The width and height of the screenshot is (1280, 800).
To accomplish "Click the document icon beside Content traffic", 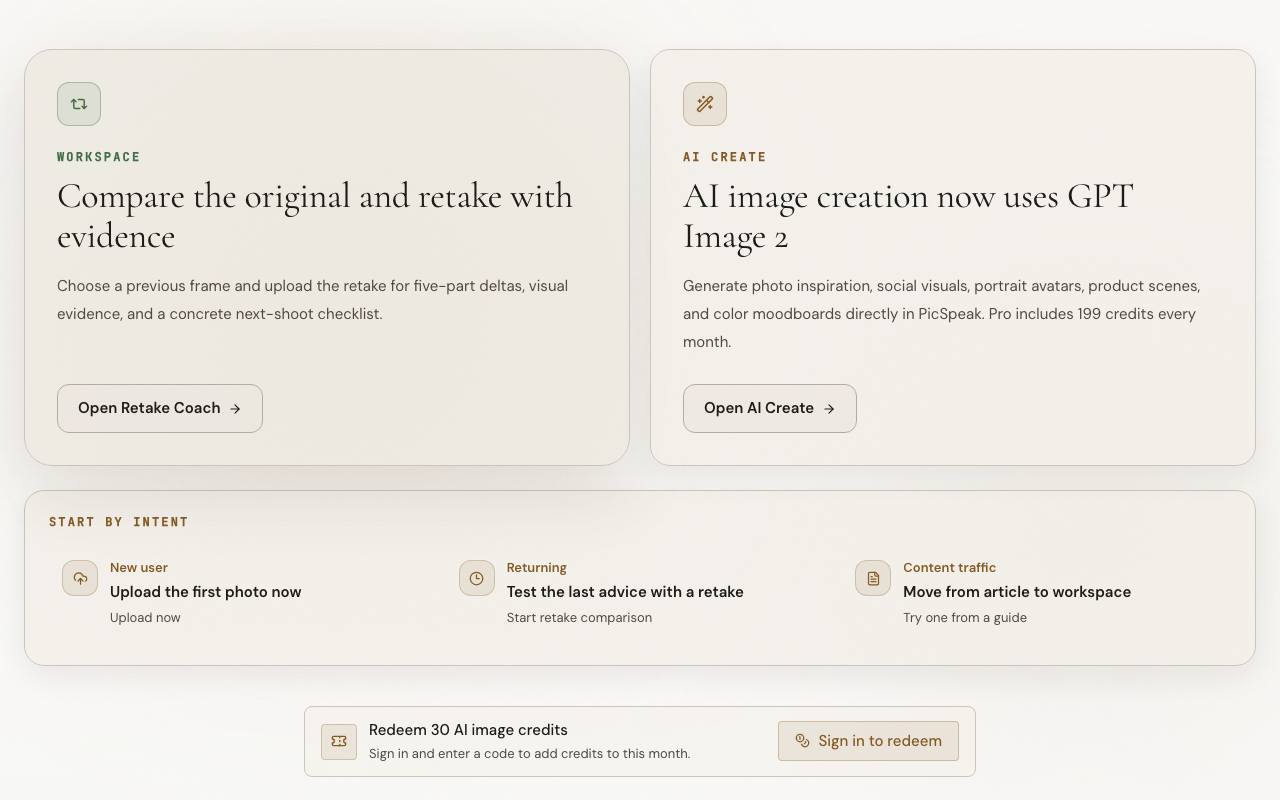I will click(873, 578).
